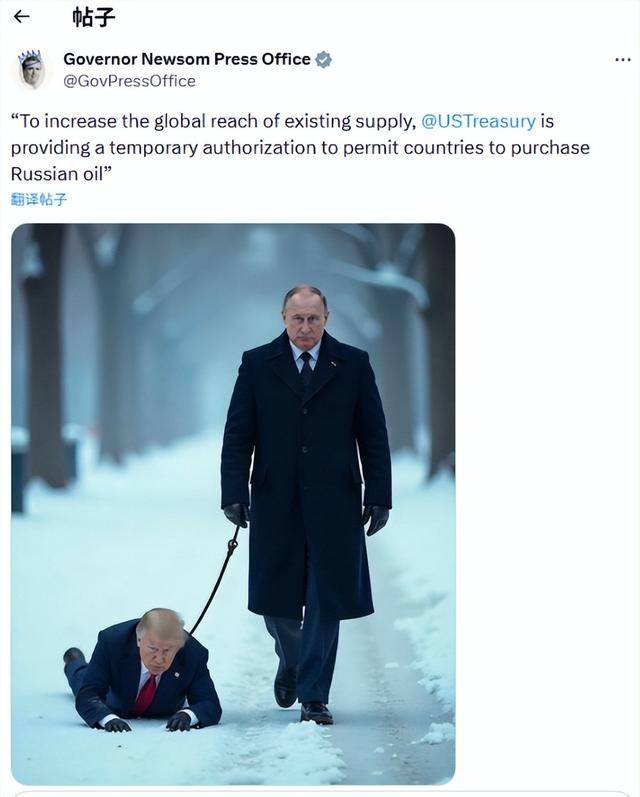Go back using the left arrow
The width and height of the screenshot is (640, 797).
pos(21,16)
